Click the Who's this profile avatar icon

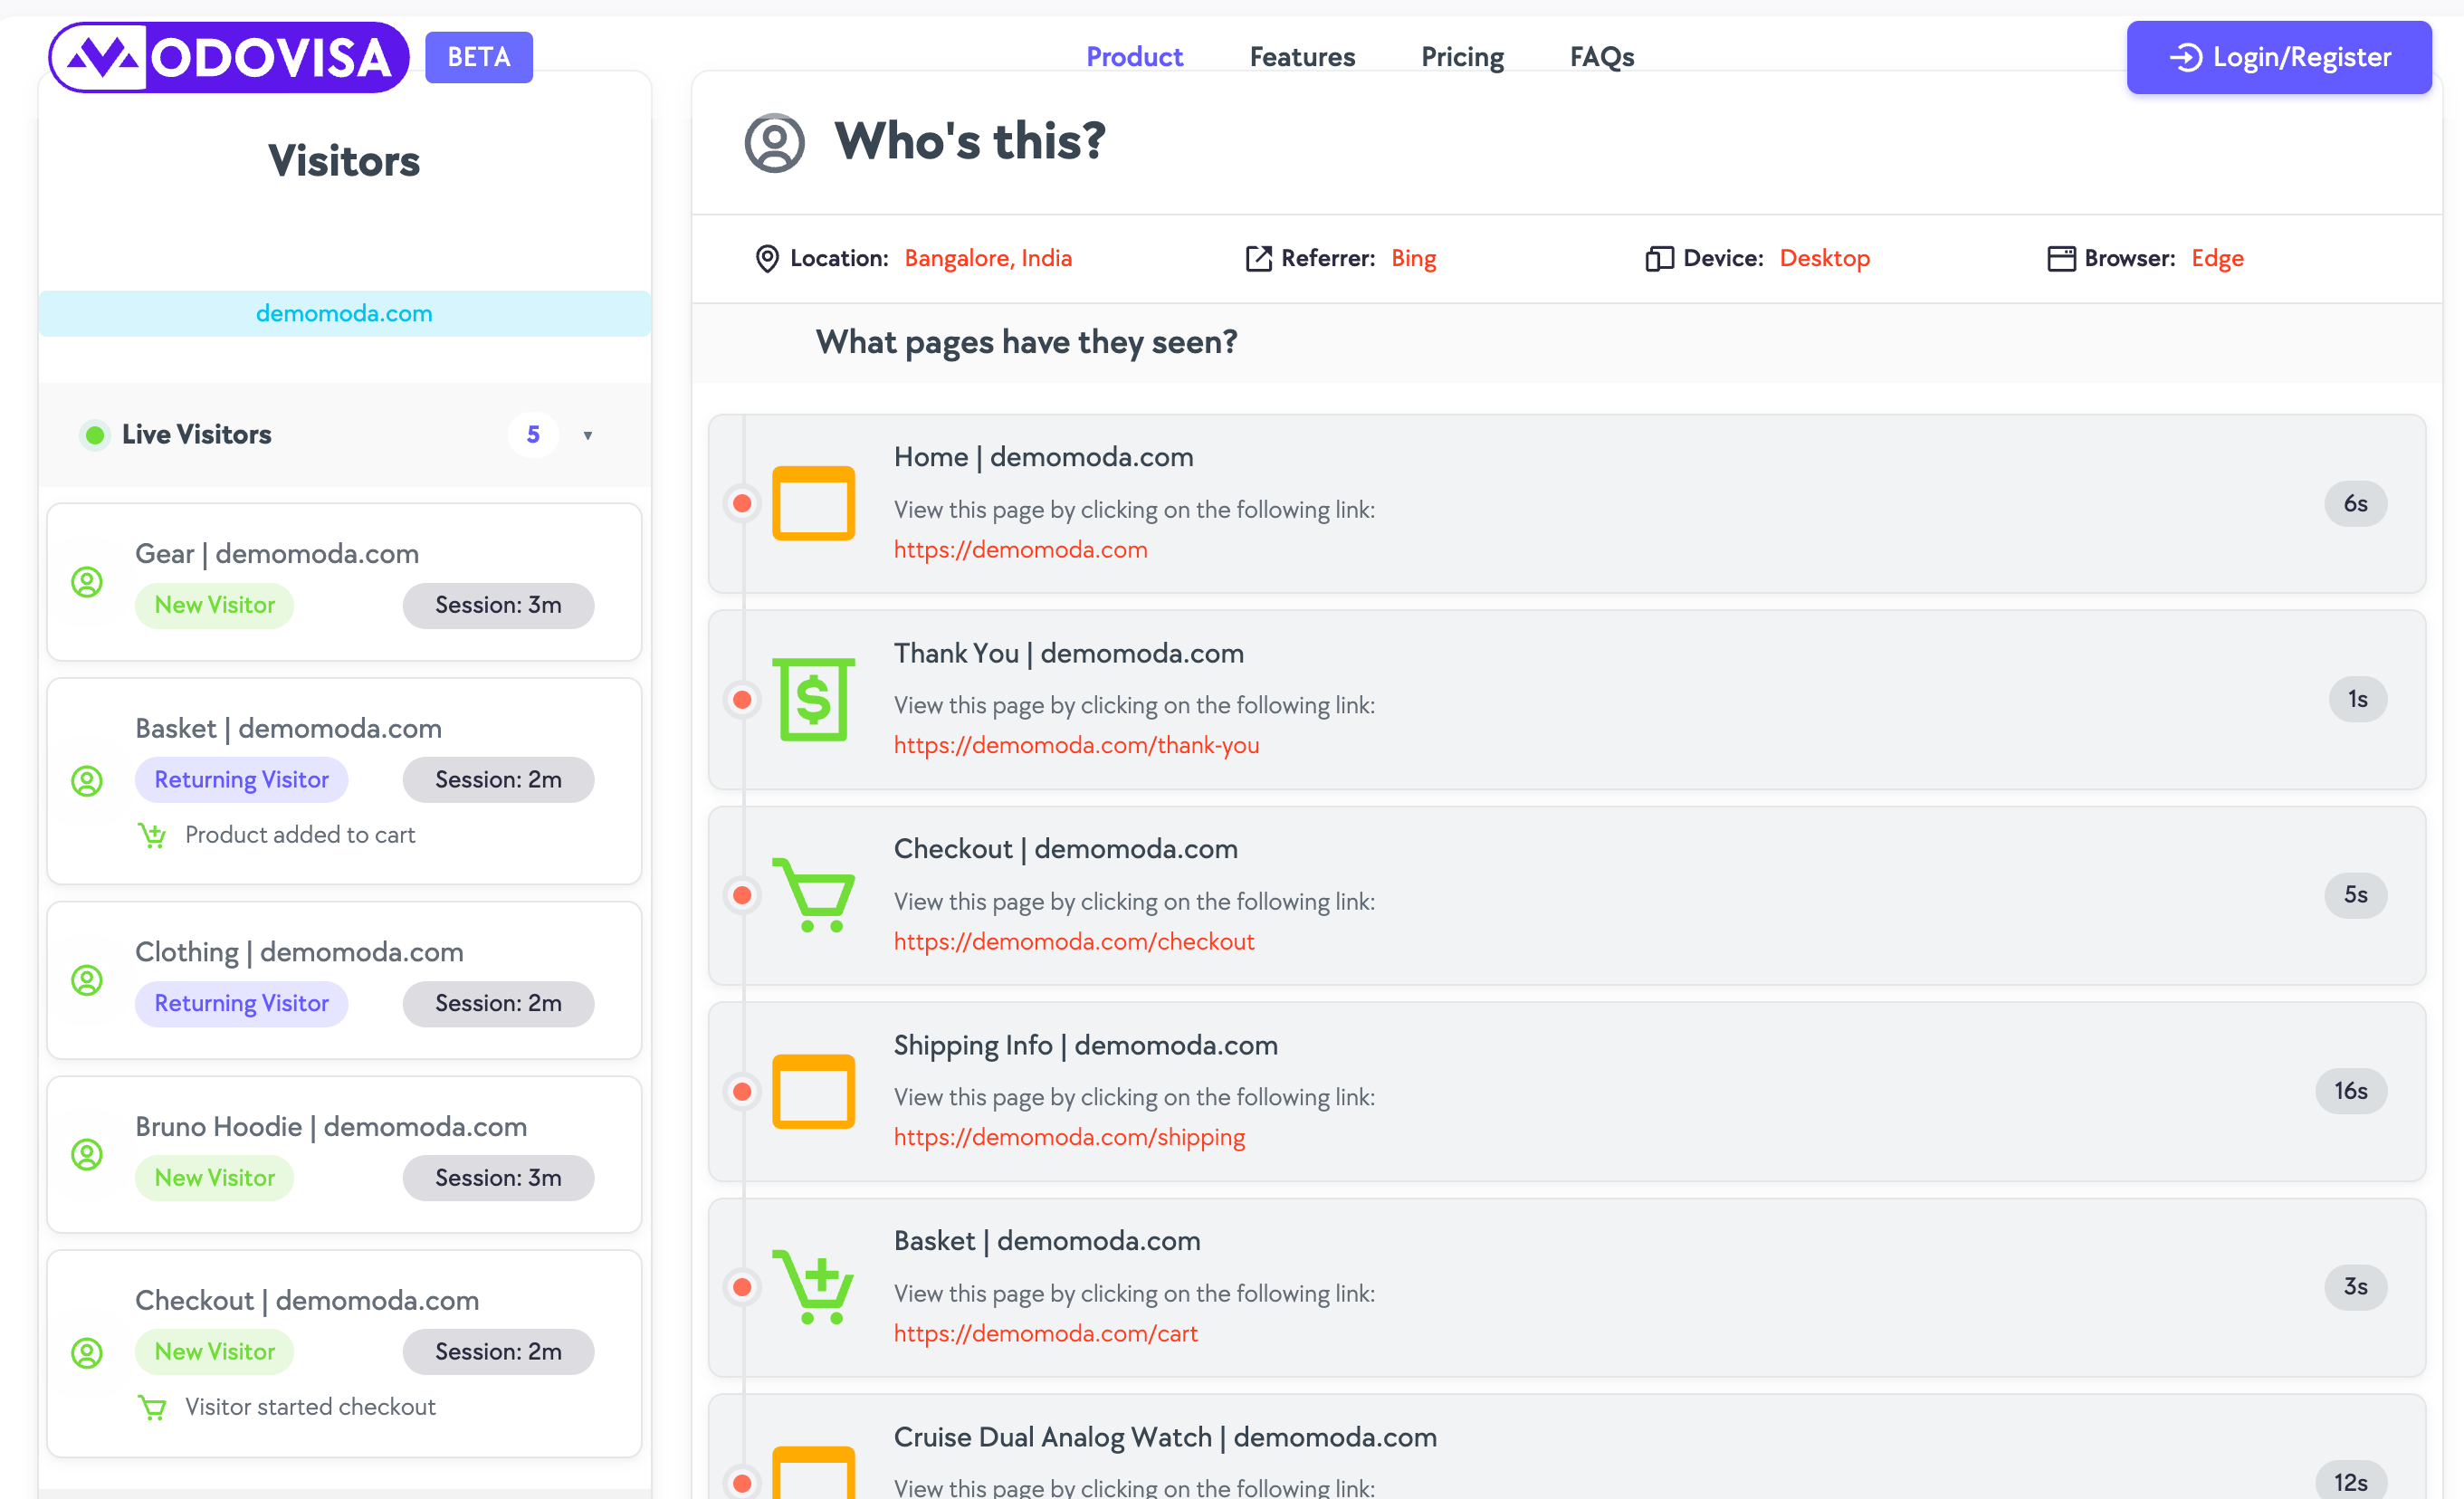point(774,142)
